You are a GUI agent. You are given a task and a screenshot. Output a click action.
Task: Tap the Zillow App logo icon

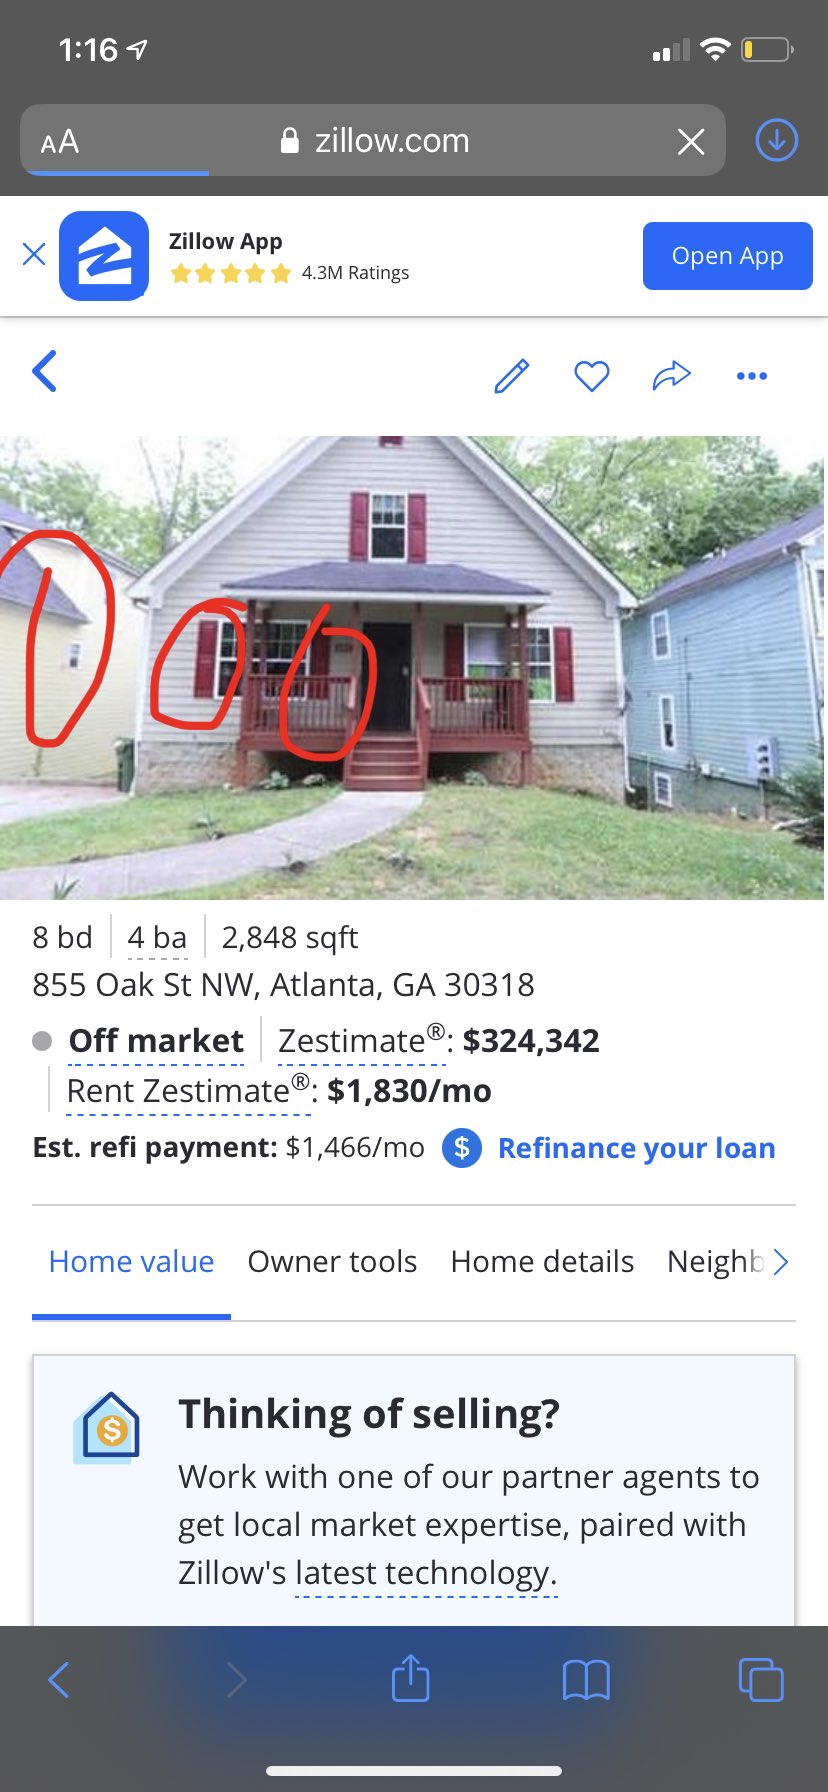tap(104, 256)
